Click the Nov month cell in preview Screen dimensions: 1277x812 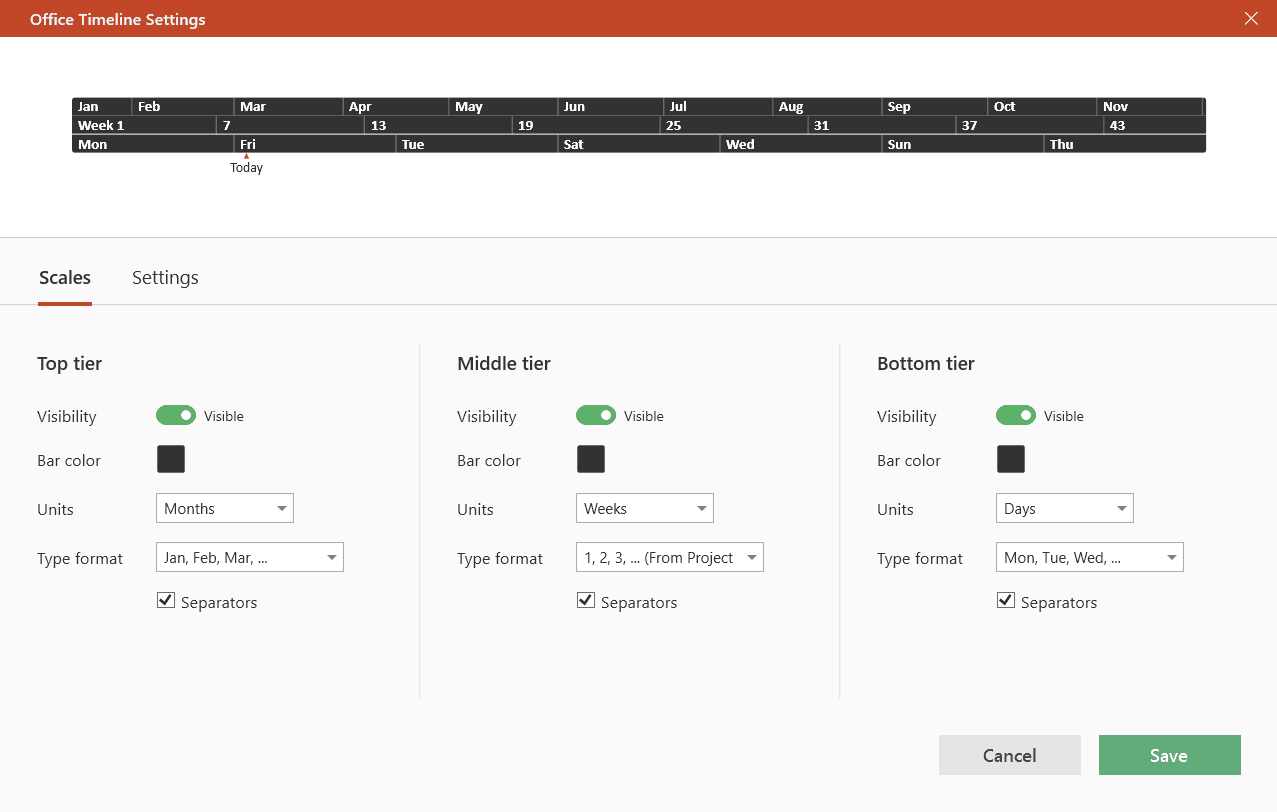tap(1150, 106)
